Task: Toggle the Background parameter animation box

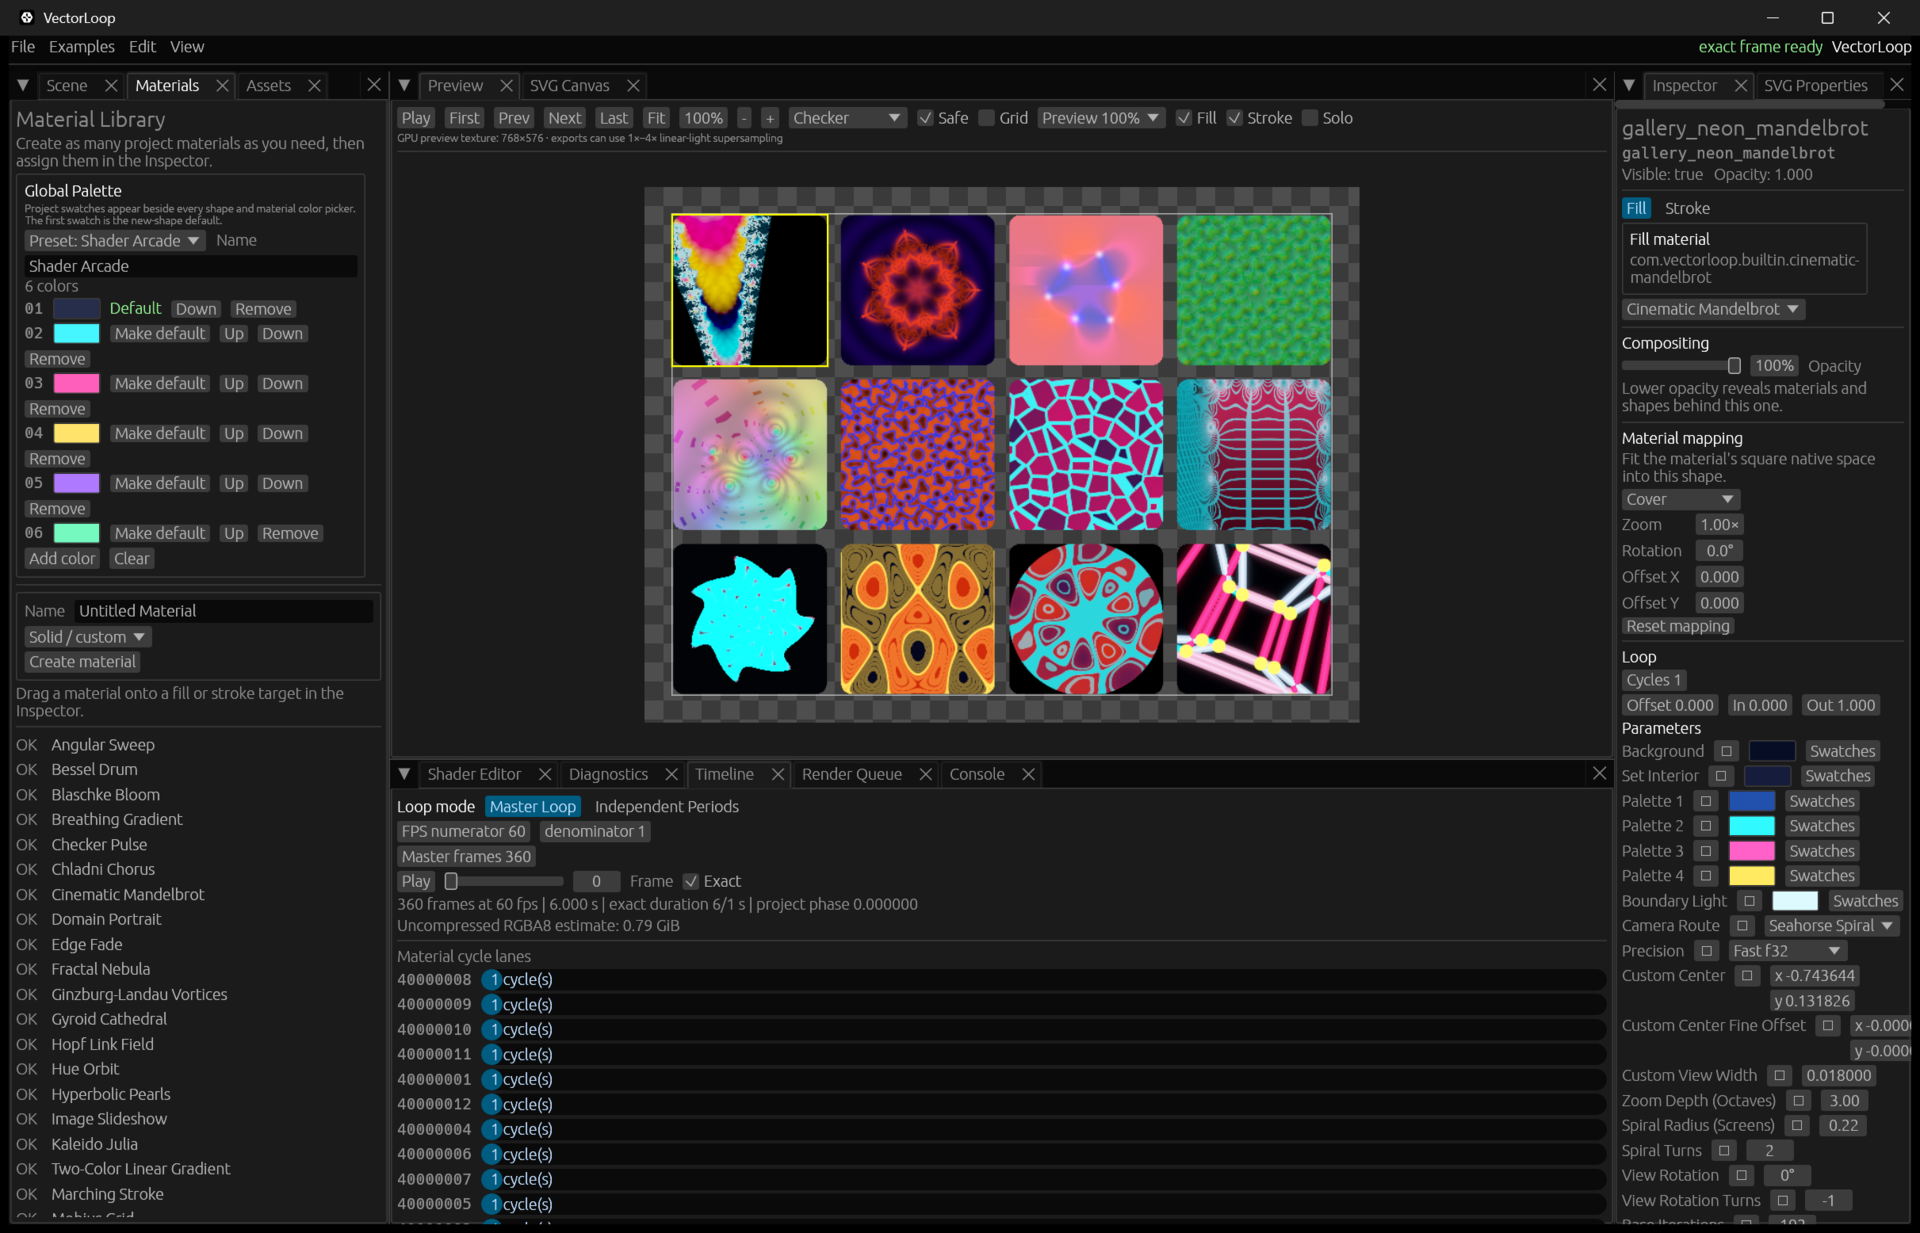Action: click(1726, 751)
